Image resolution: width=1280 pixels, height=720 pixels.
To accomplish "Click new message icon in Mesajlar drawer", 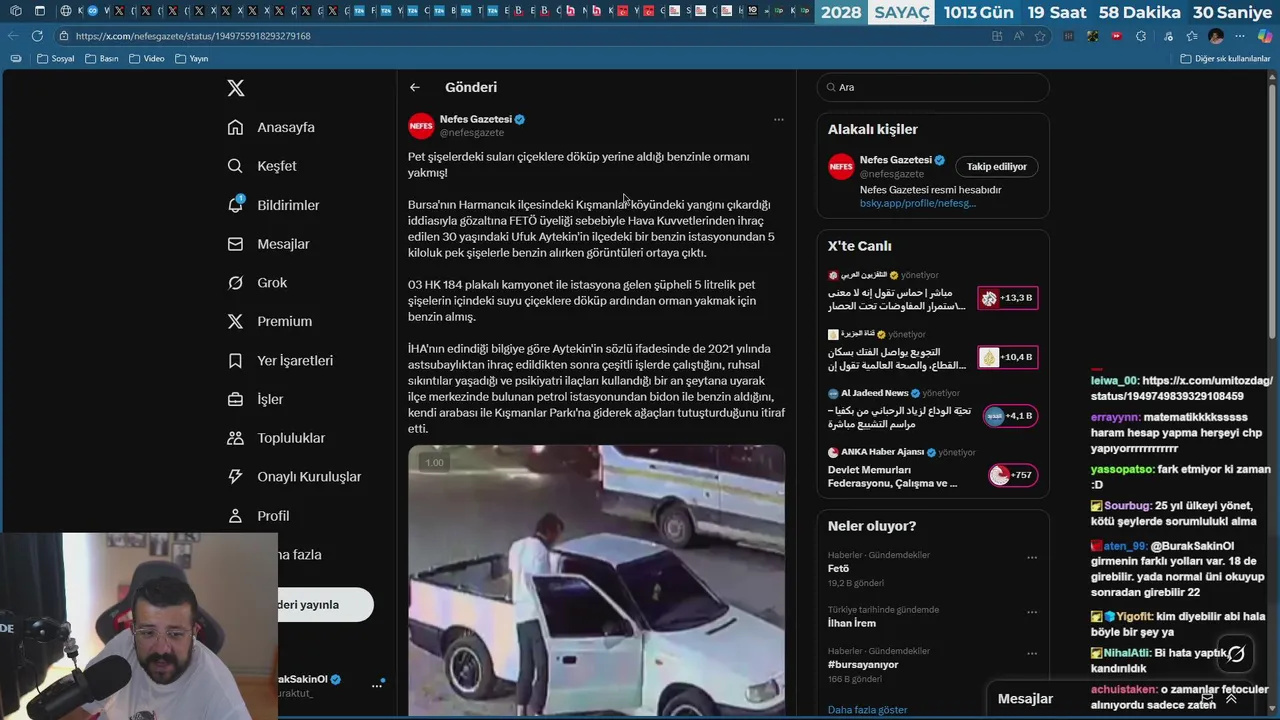I will pos(1207,699).
